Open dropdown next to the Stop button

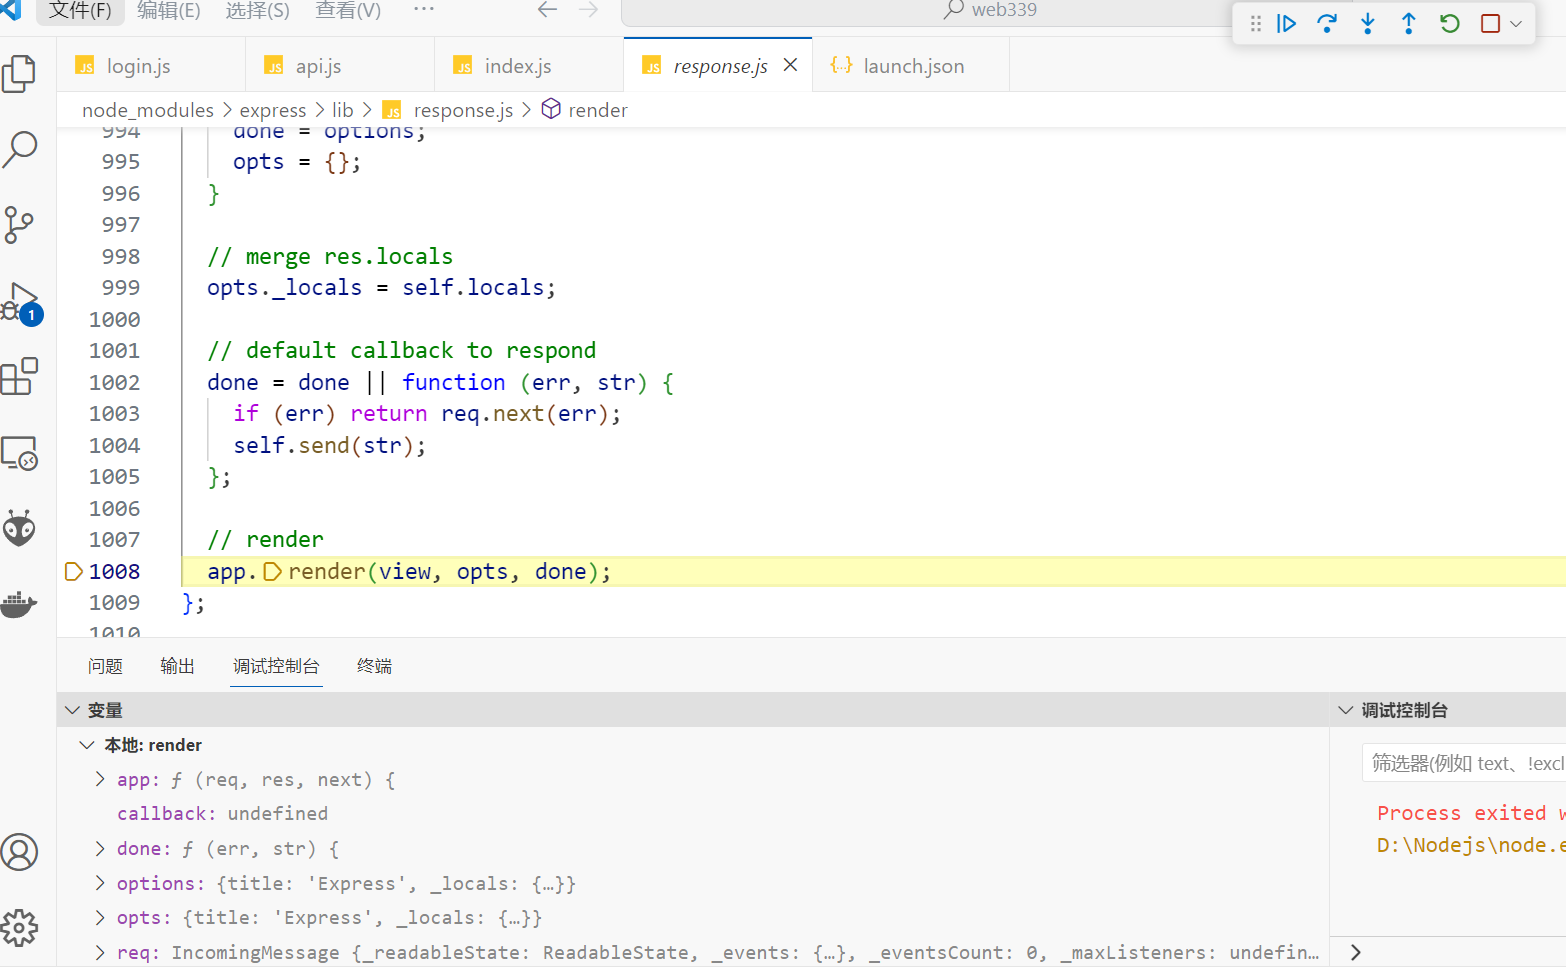[x=1516, y=24]
